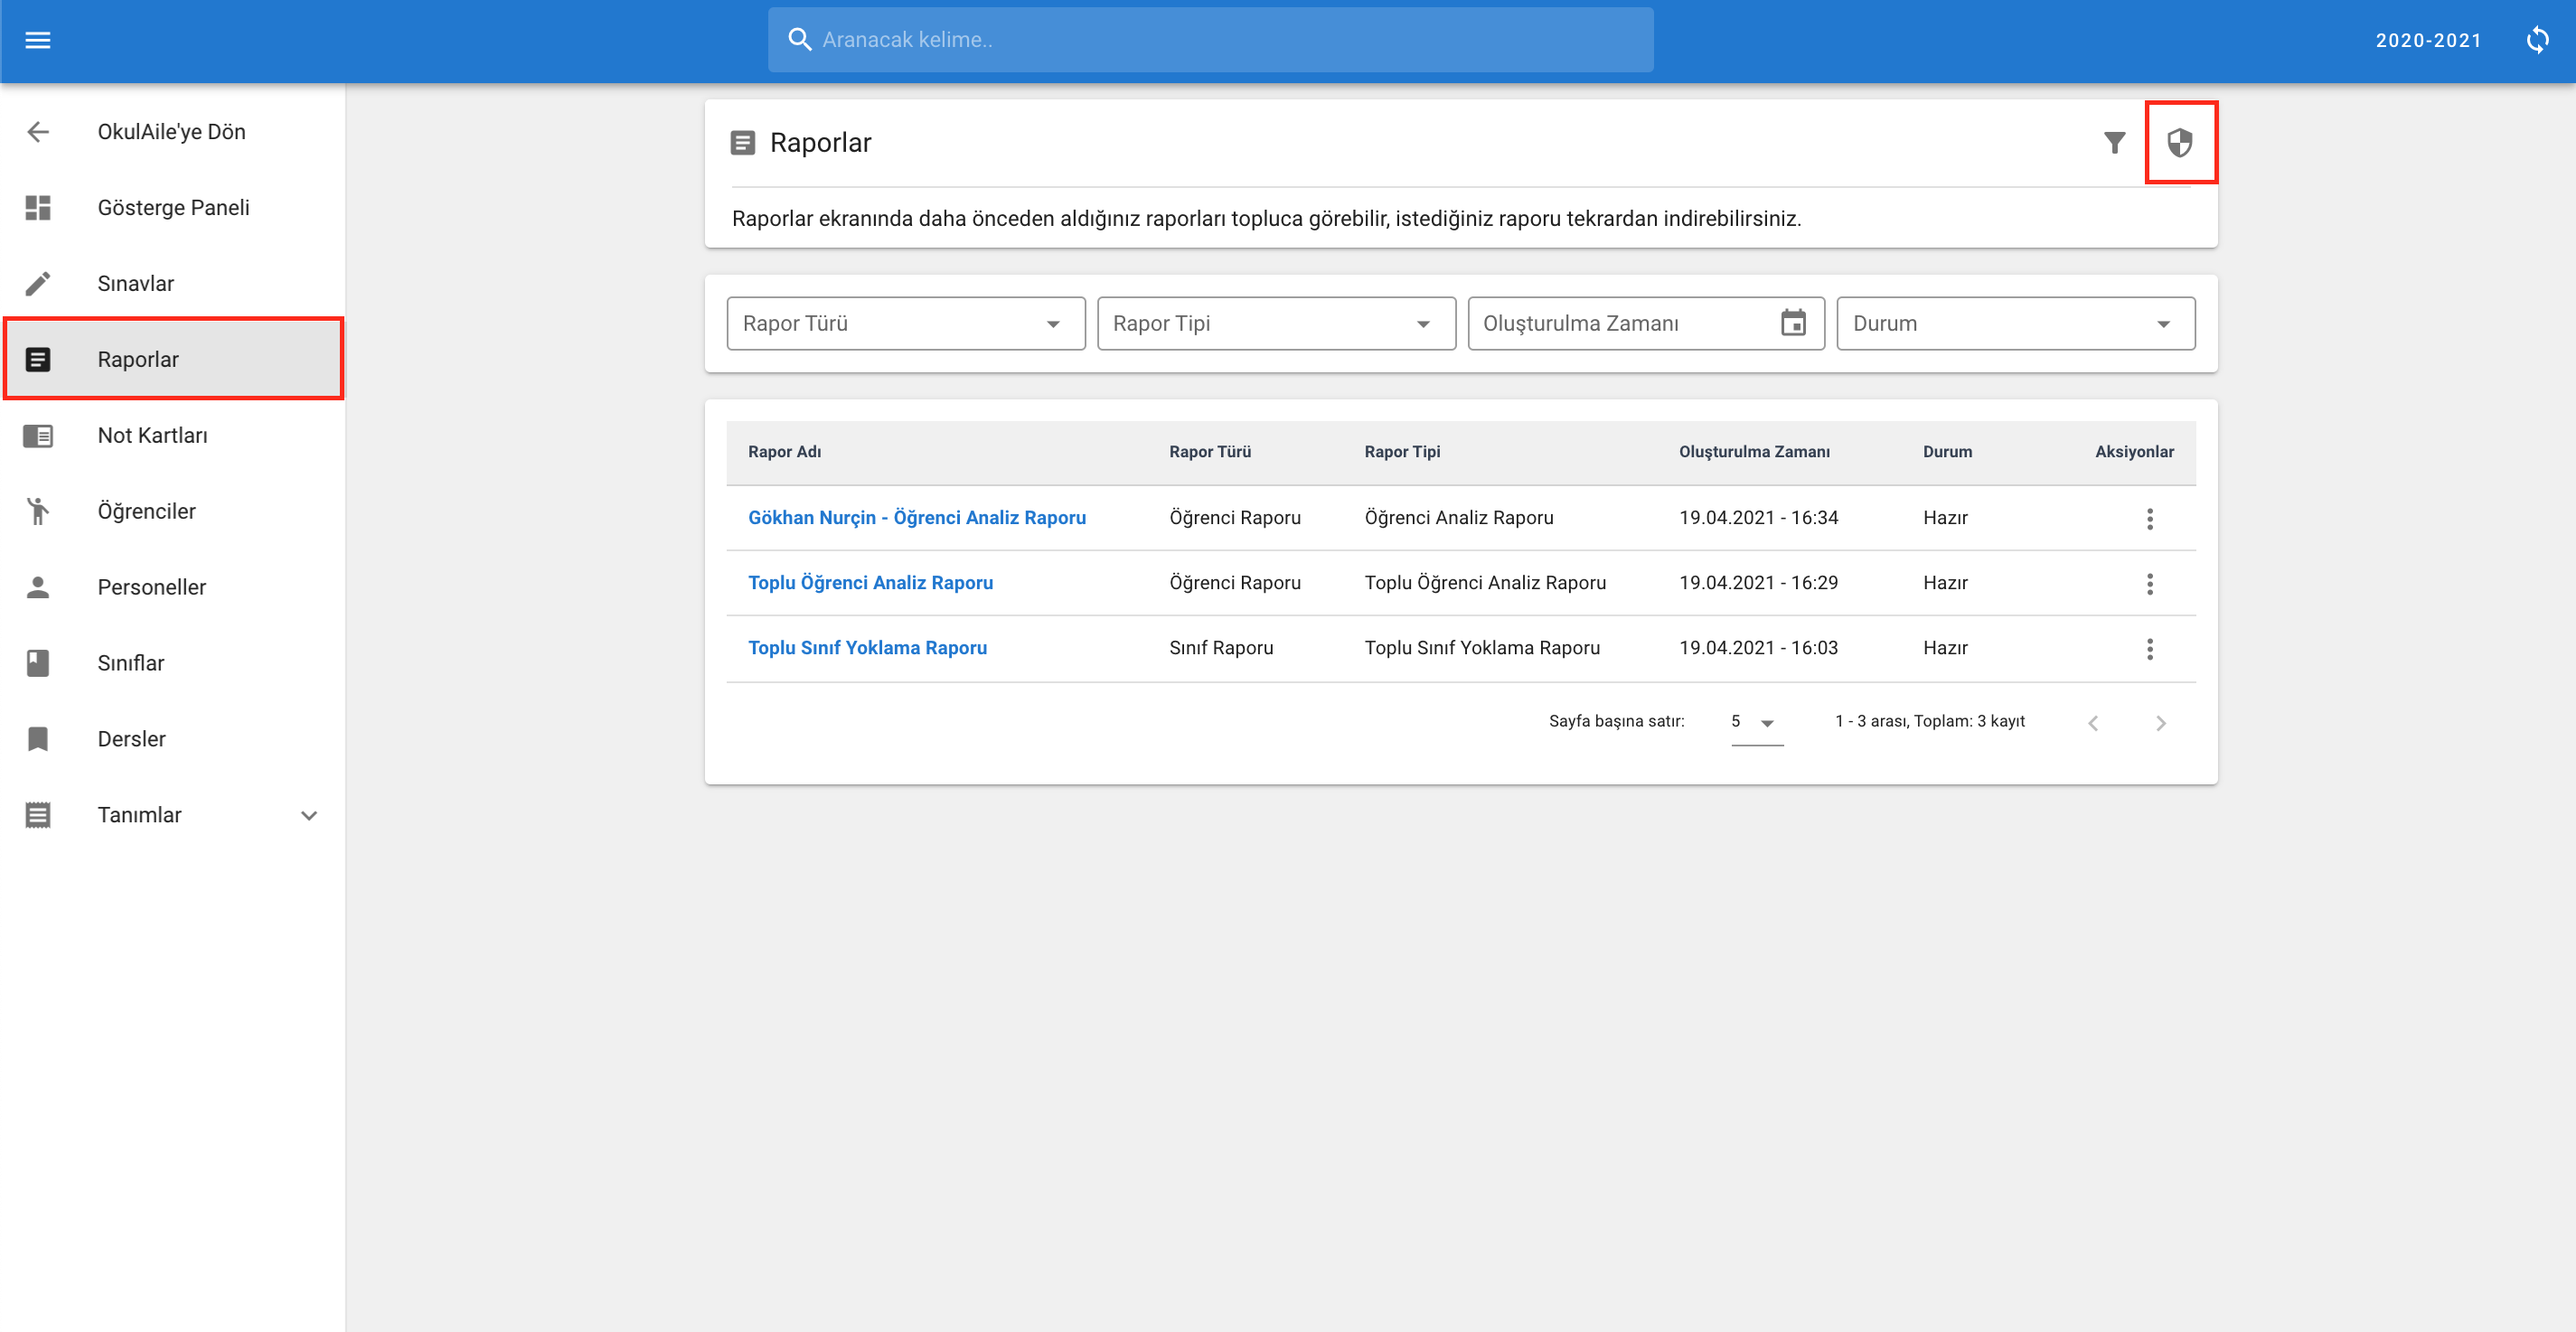The width and height of the screenshot is (2576, 1332).
Task: Open actions menu for Gökhan Nurçin report
Action: 2149,518
